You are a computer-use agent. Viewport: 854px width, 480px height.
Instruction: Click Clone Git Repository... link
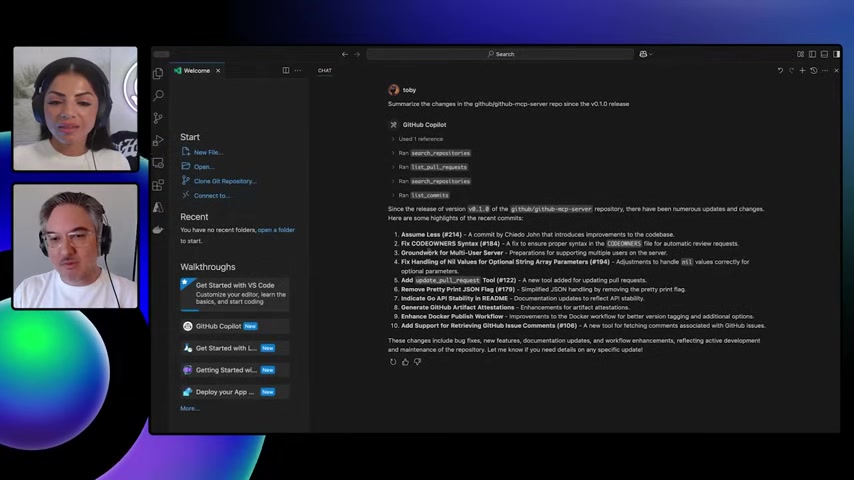(225, 181)
